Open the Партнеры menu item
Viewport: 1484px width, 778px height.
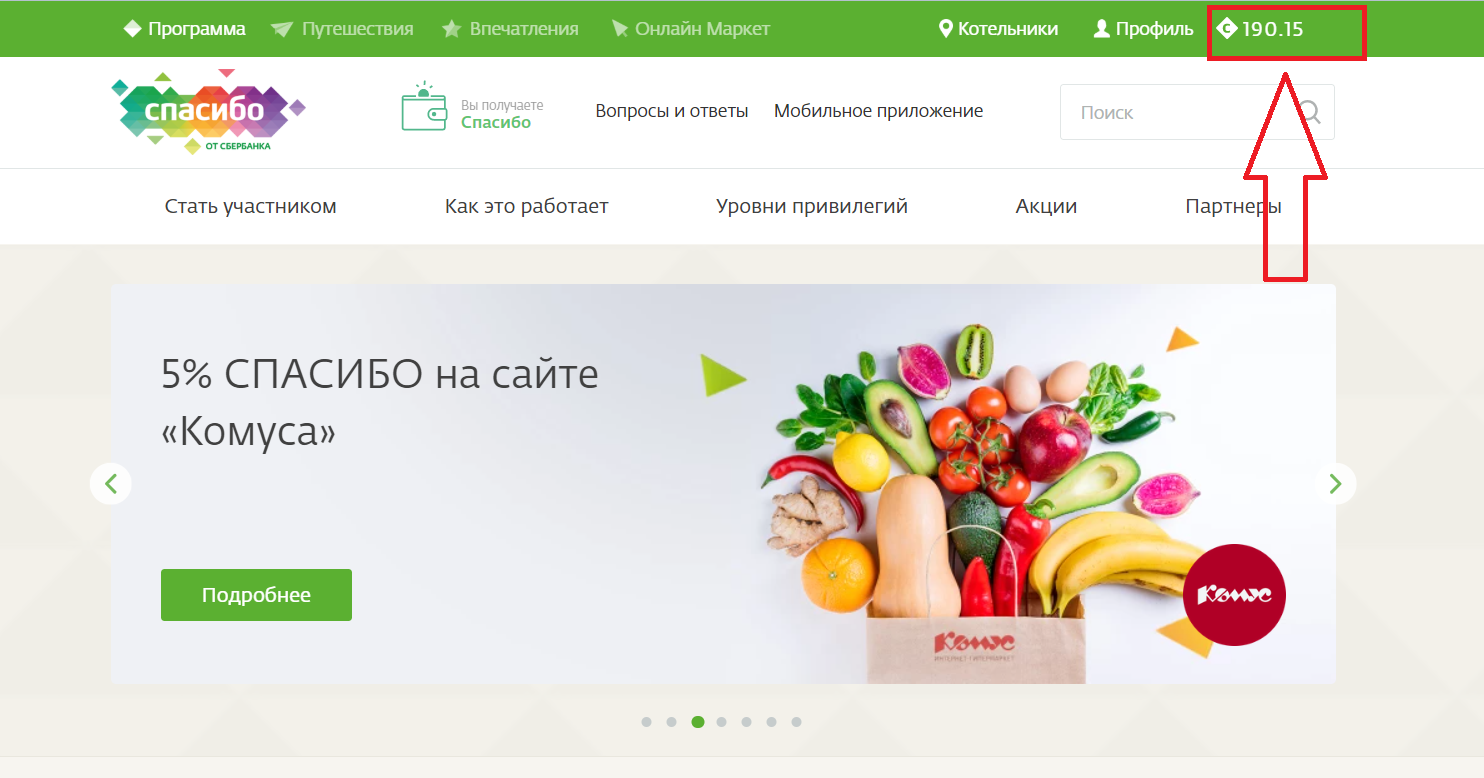coord(1233,207)
